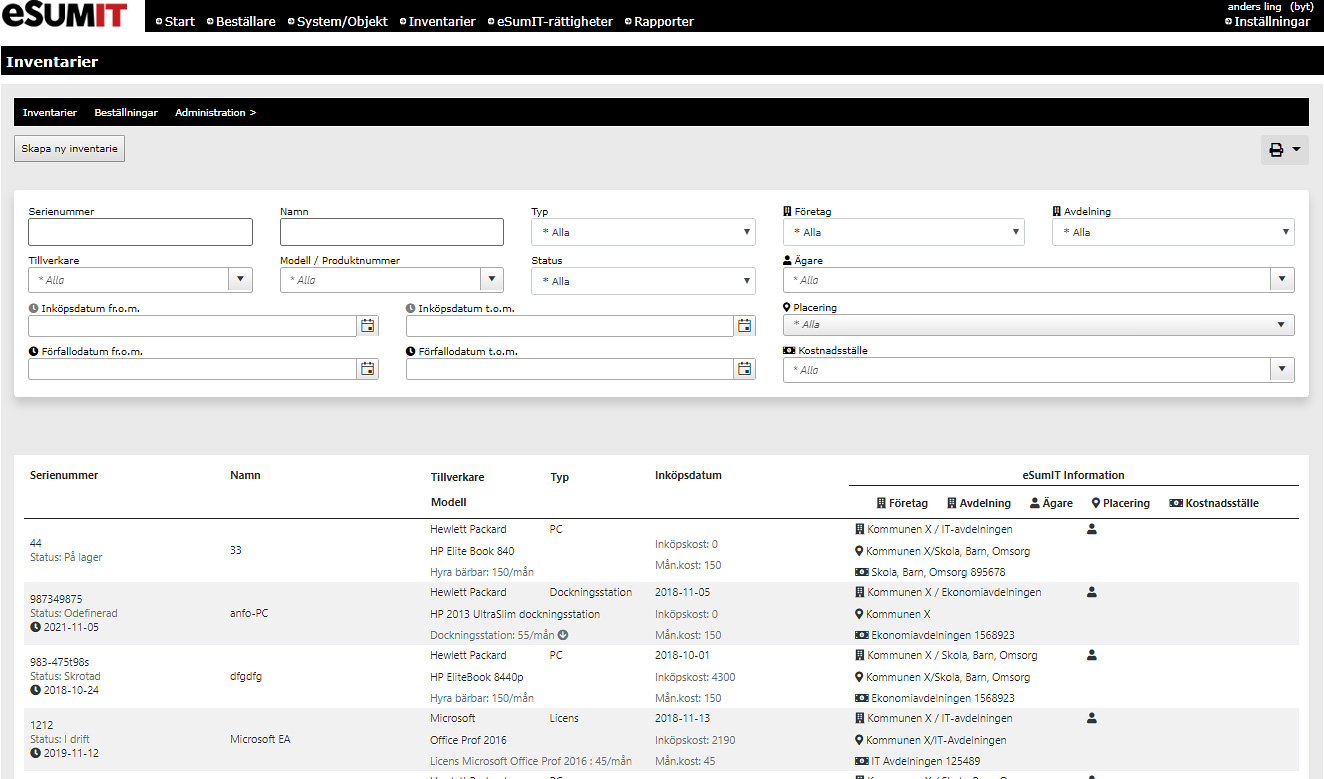Image resolution: width=1324 pixels, height=779 pixels.
Task: Click Tillverkare column header
Action: tap(458, 477)
